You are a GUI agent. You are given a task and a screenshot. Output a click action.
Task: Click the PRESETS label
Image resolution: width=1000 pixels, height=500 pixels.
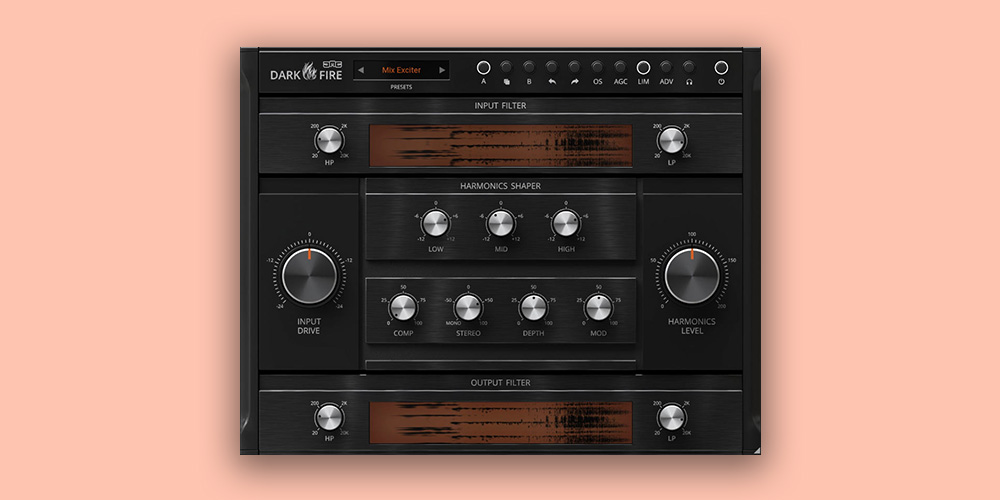[x=401, y=87]
